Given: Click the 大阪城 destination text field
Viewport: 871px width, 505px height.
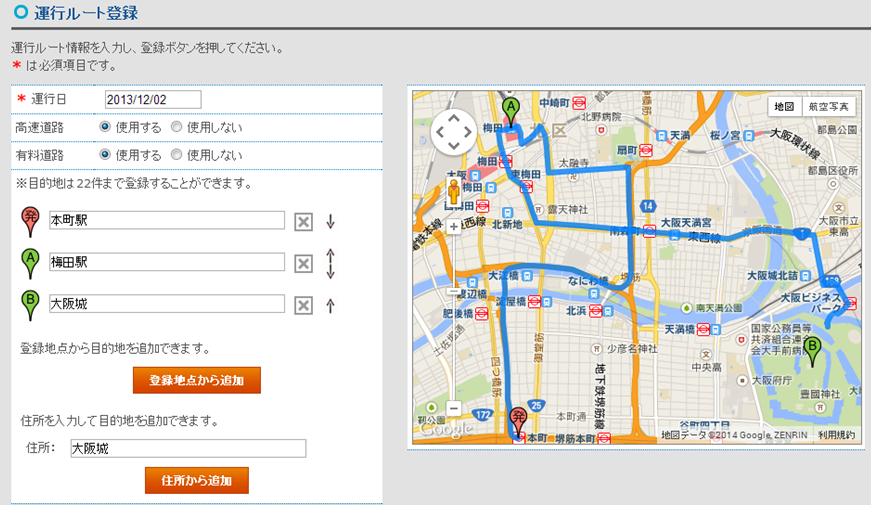Looking at the screenshot, I should (x=167, y=303).
